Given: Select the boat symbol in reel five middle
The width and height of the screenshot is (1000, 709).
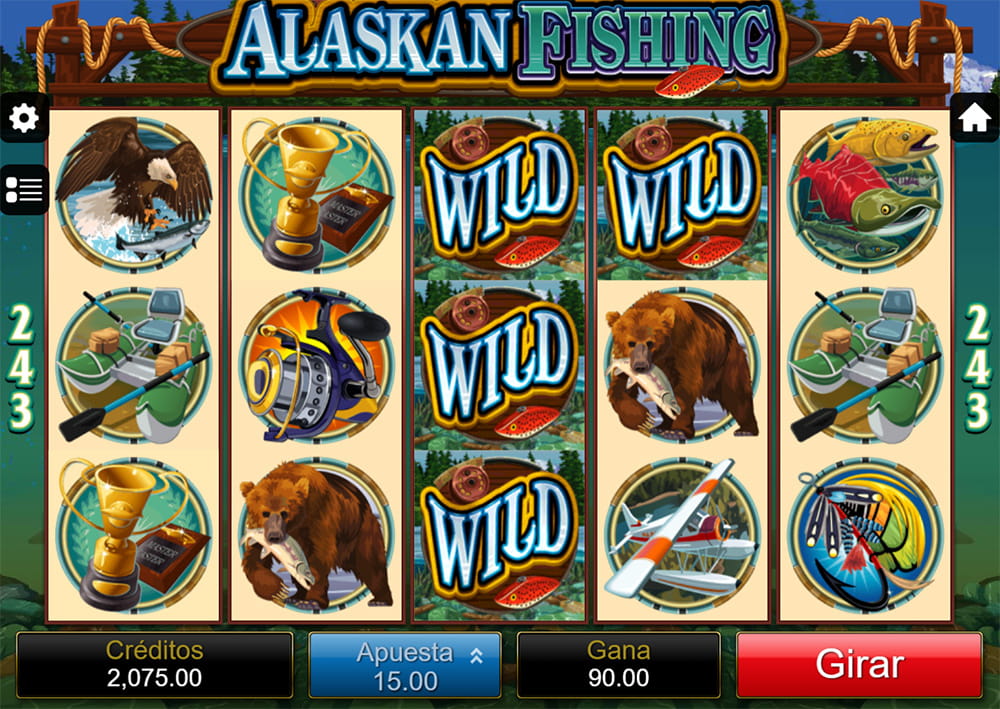Looking at the screenshot, I should click(865, 365).
